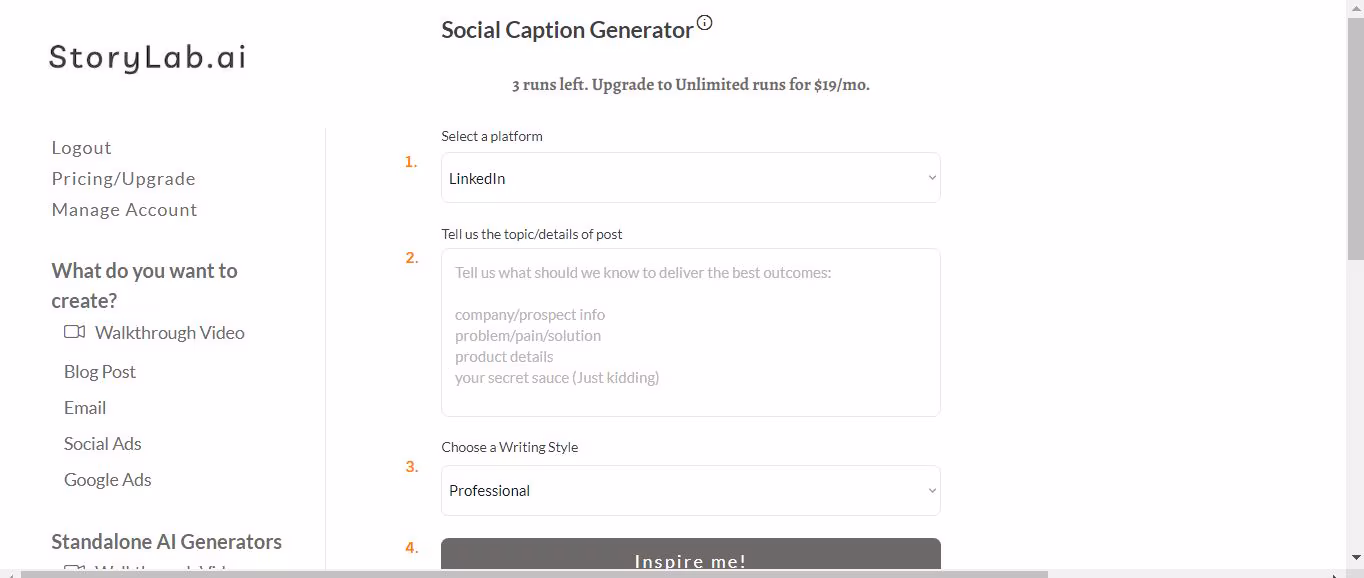Click the What do you want to create heading
The image size is (1364, 578).
[144, 285]
